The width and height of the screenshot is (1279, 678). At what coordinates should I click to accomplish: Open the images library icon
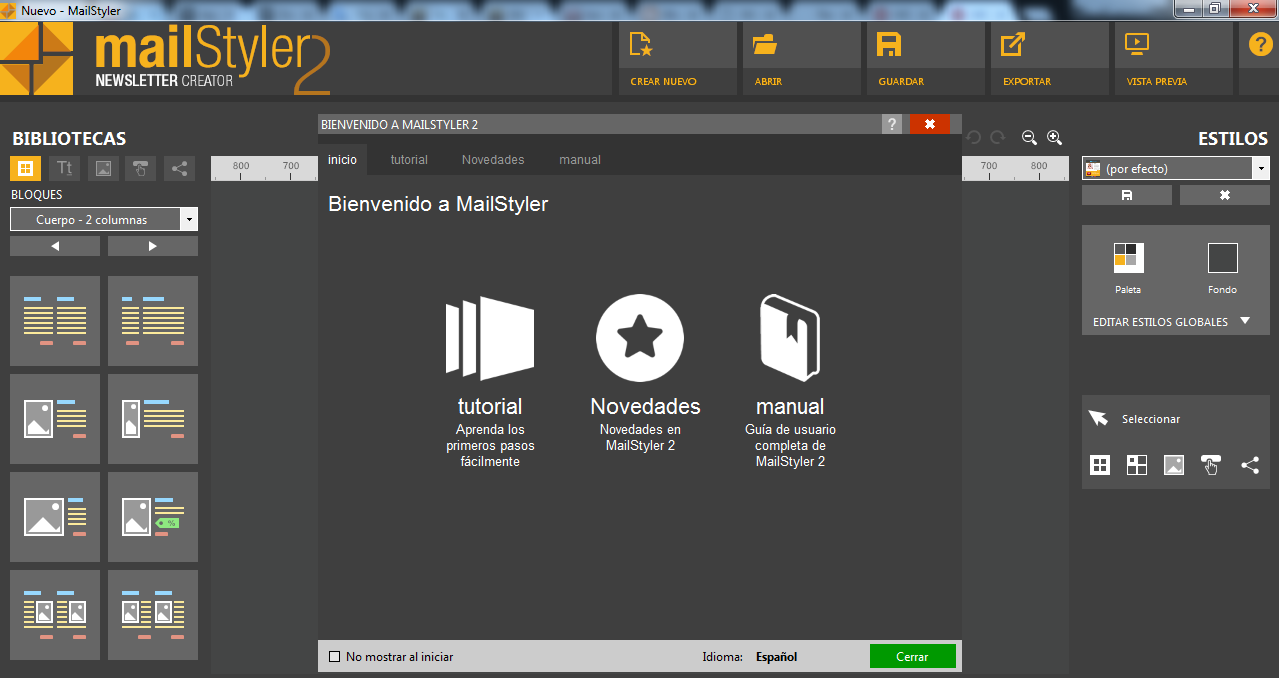click(x=103, y=168)
